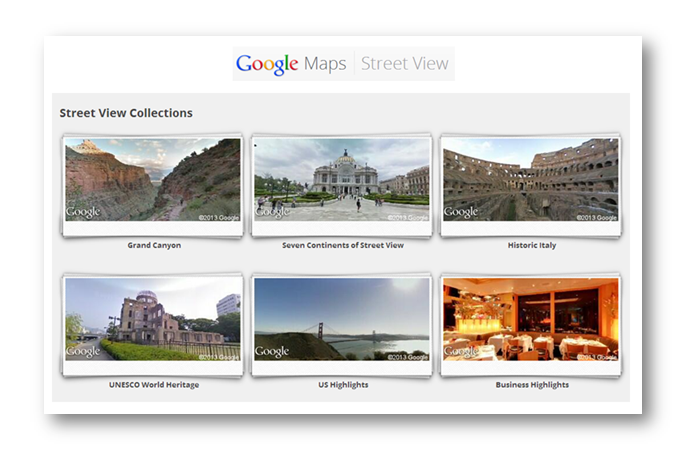Image resolution: width=689 pixels, height=459 pixels.
Task: Open the Seven Continents palace thumbnail
Action: coord(342,180)
